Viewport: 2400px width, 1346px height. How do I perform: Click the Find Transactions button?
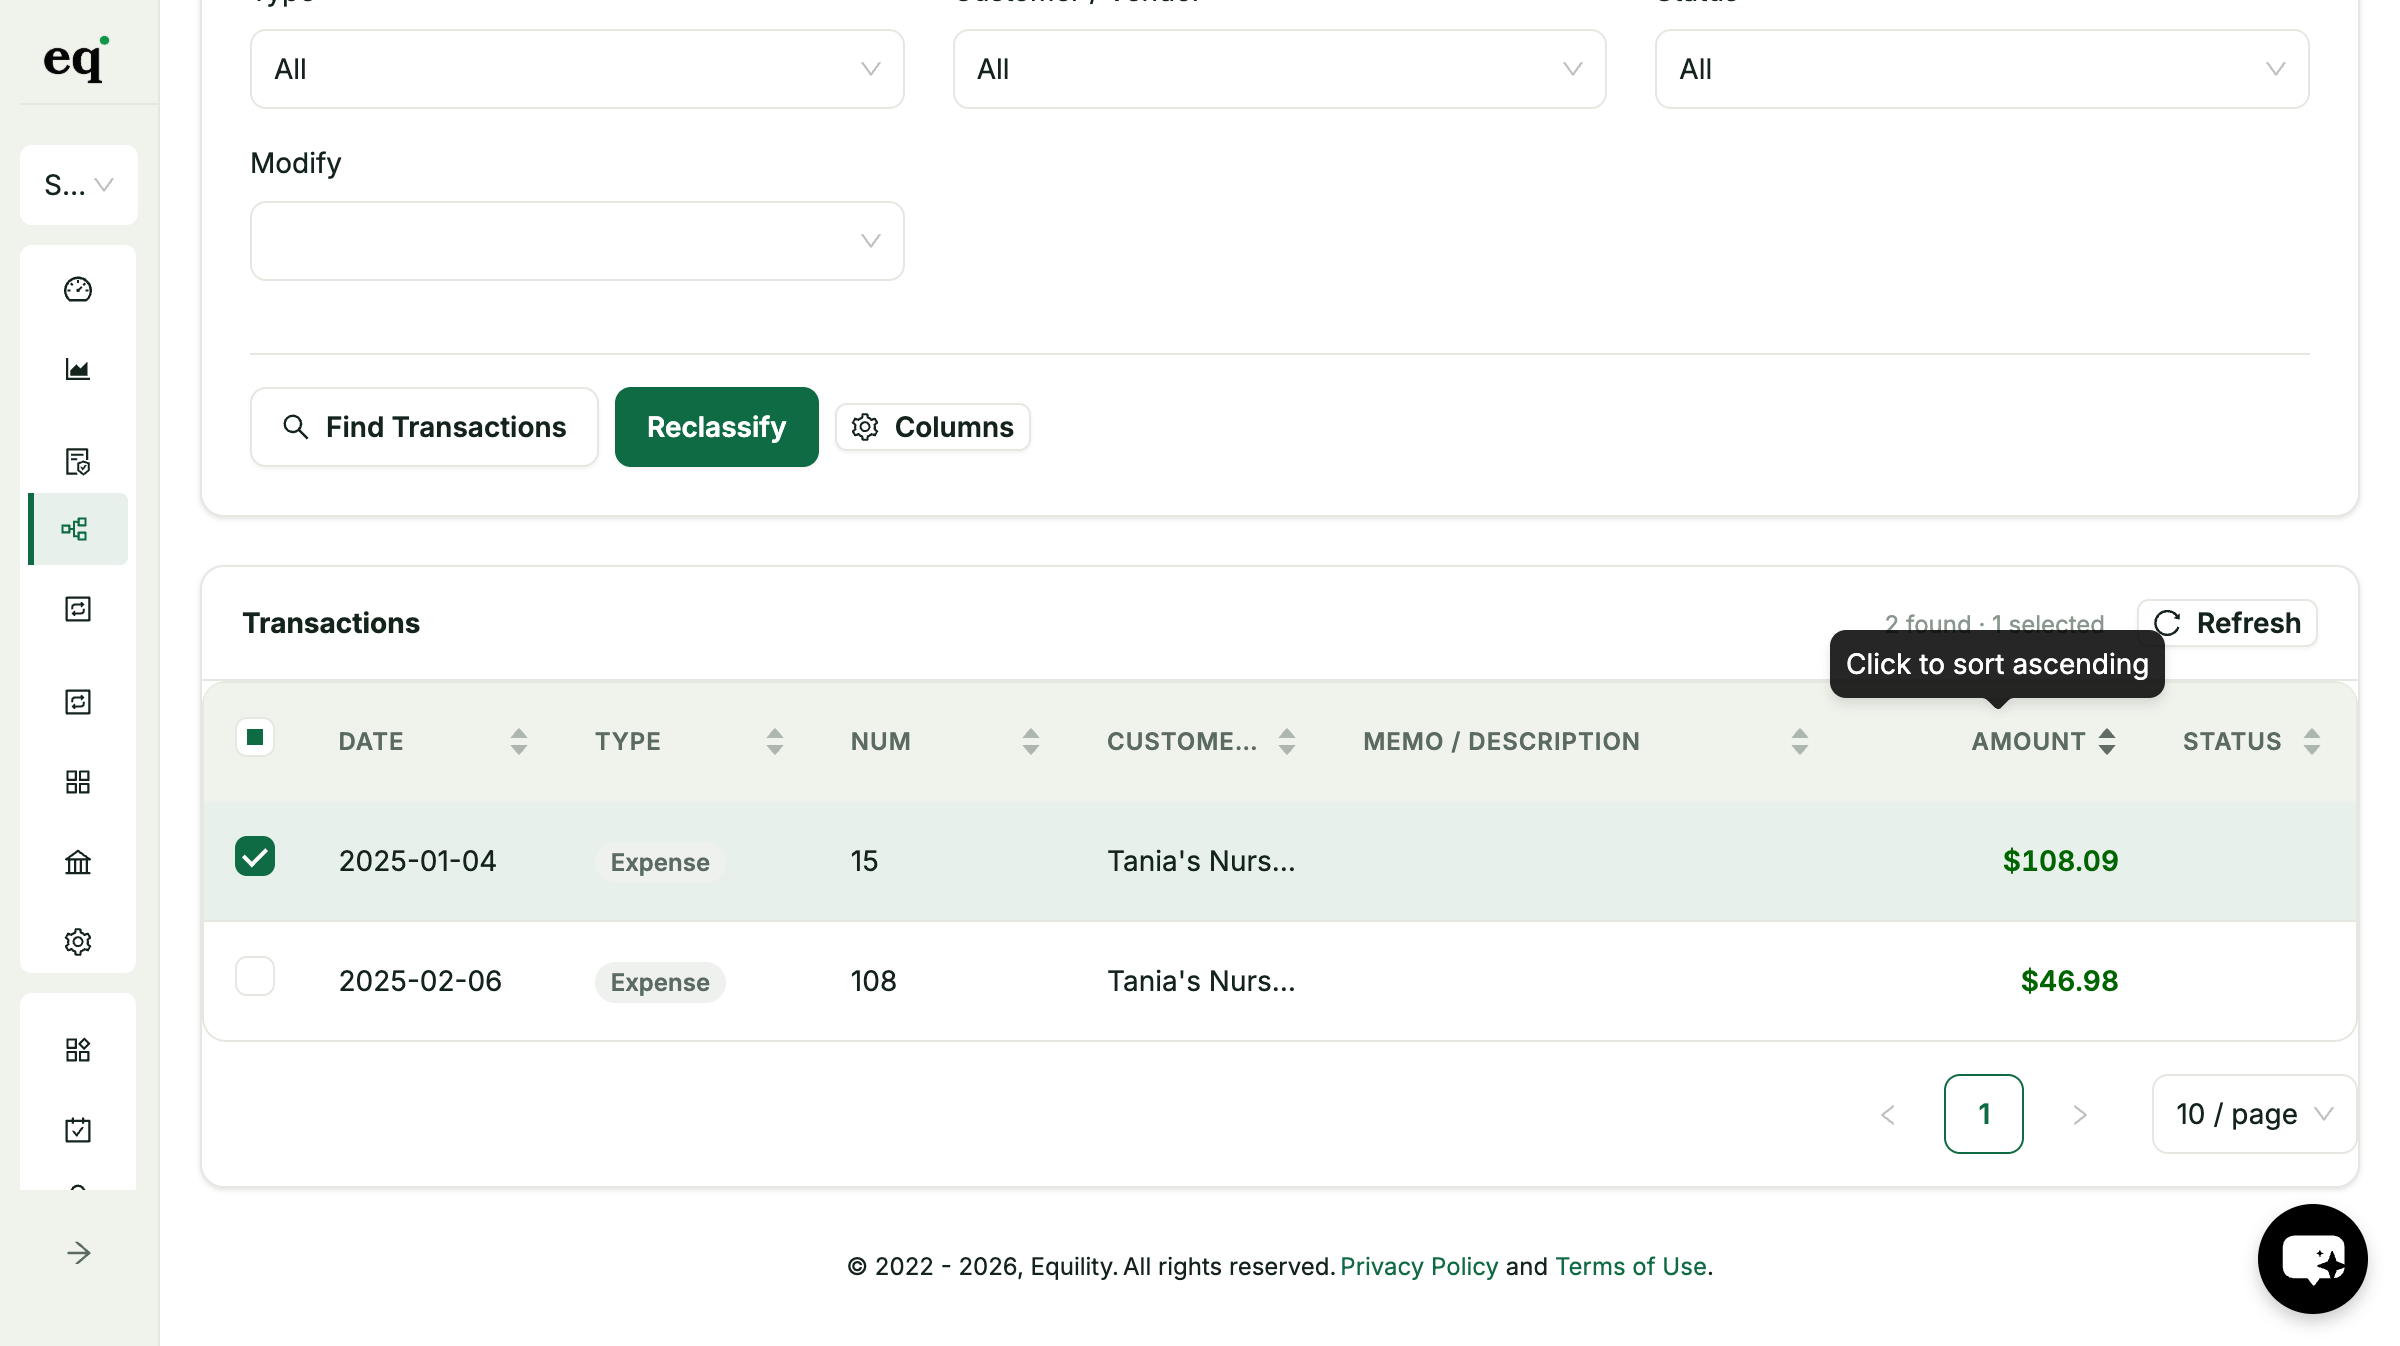tap(424, 427)
